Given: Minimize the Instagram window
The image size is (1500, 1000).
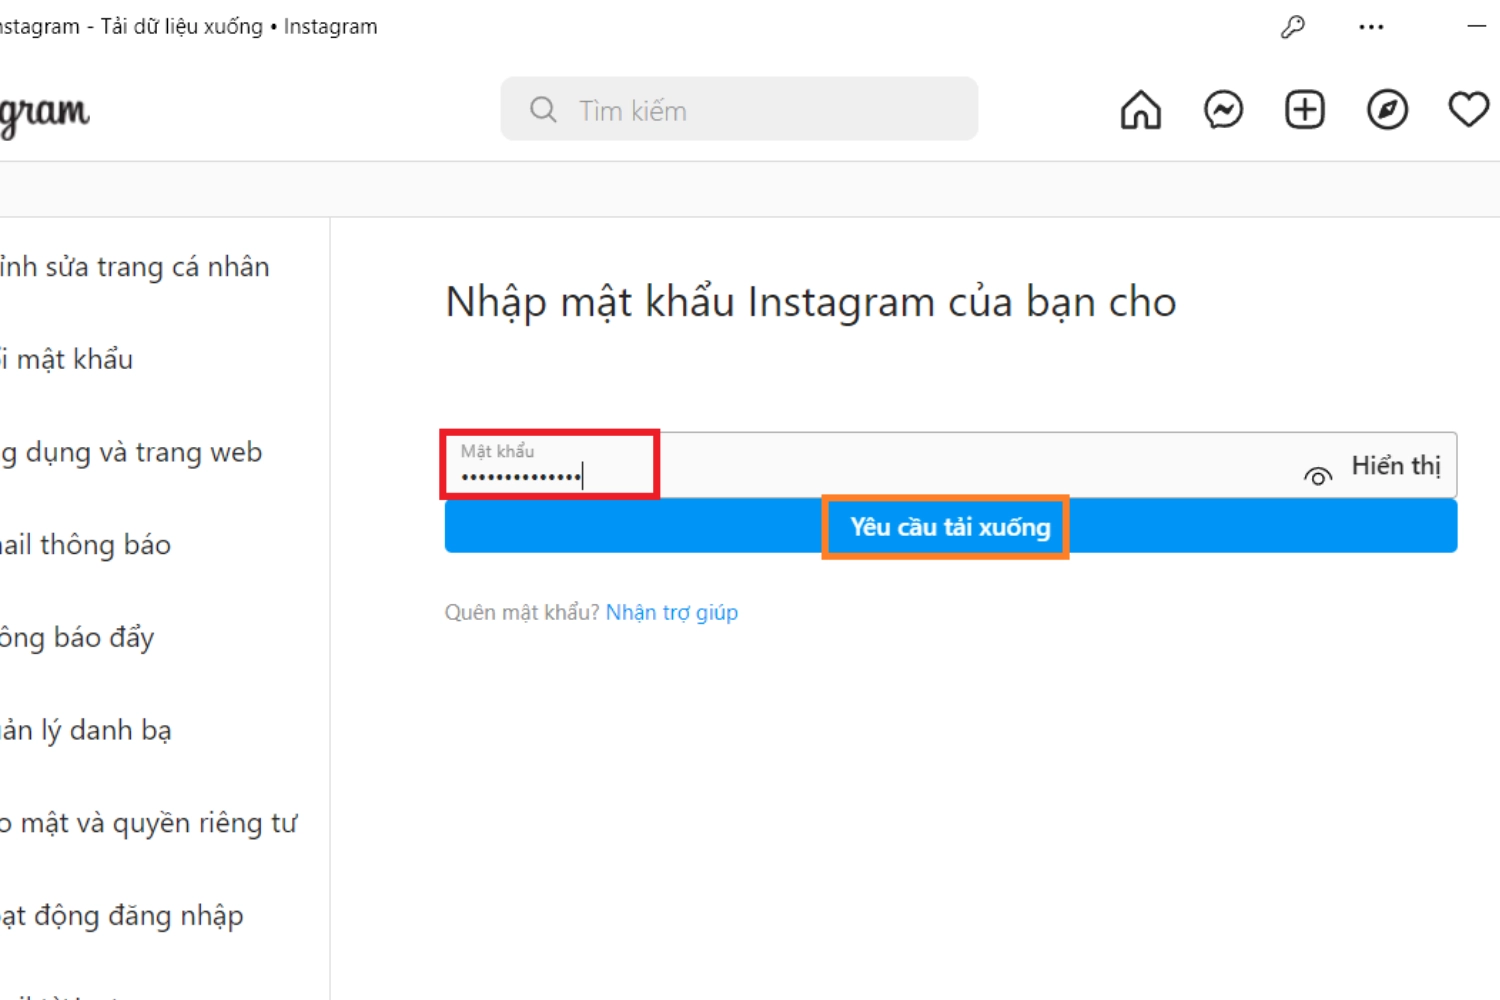Looking at the screenshot, I should [1477, 27].
